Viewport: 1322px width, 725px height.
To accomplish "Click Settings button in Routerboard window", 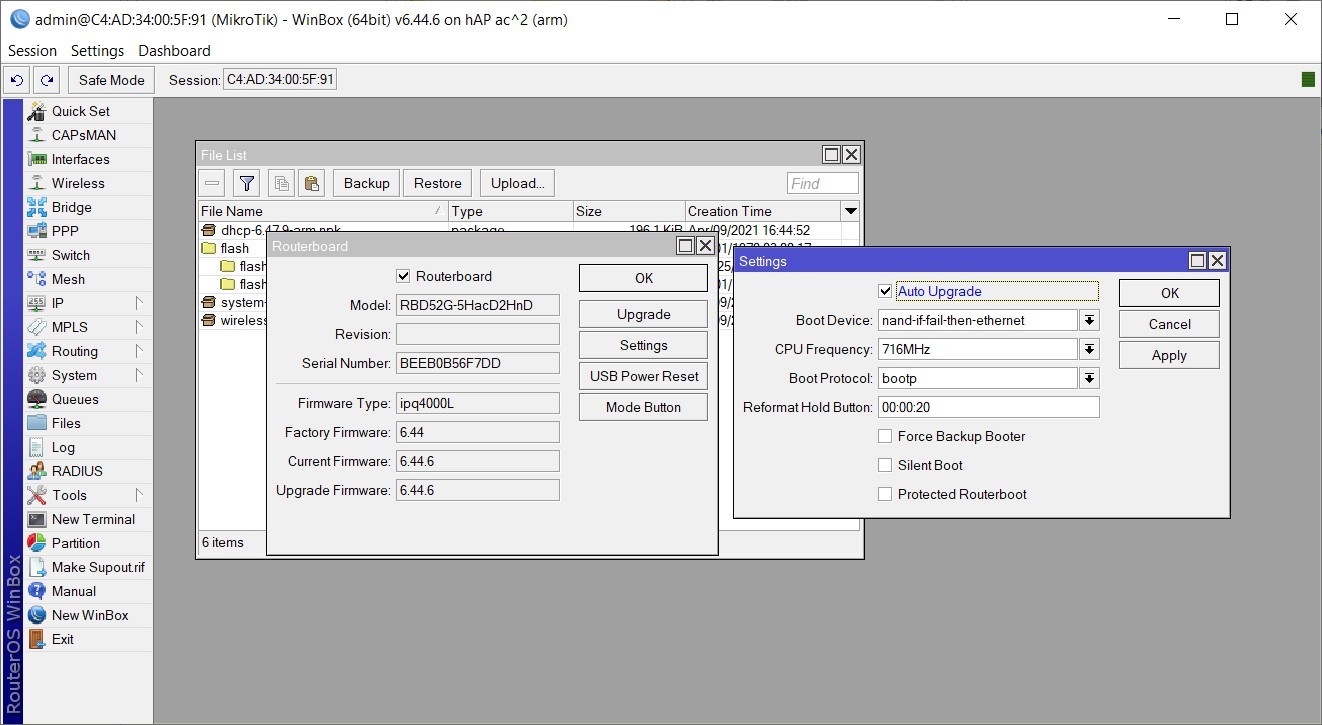I will point(643,345).
